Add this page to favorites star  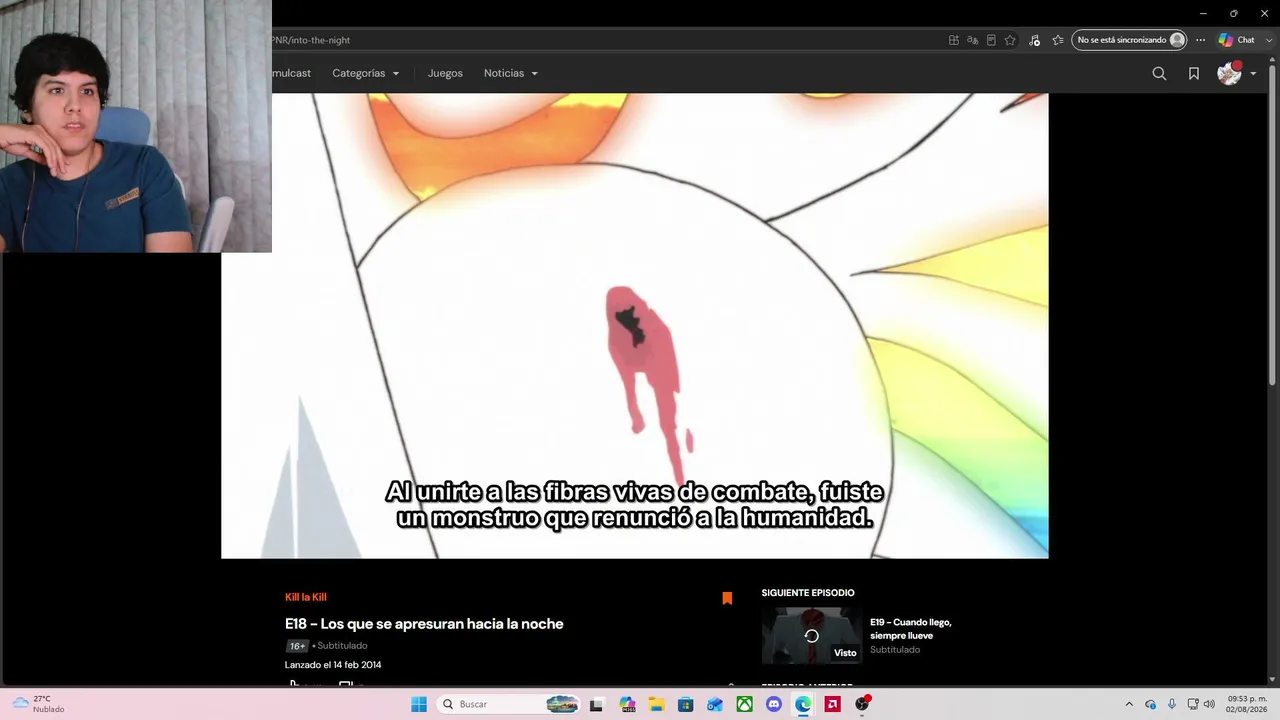1010,40
